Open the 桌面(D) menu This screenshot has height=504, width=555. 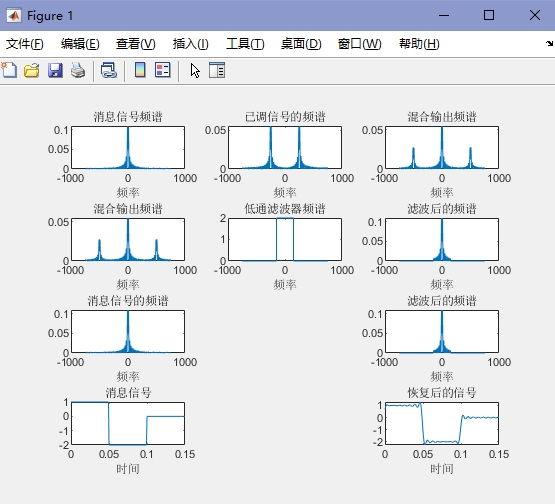click(x=301, y=44)
